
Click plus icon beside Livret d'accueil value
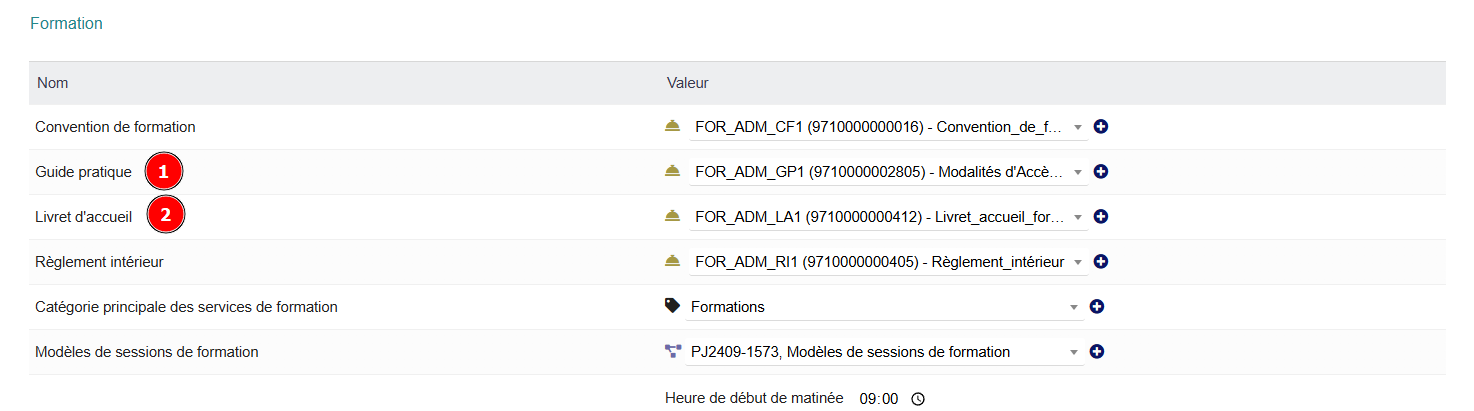click(x=1101, y=217)
